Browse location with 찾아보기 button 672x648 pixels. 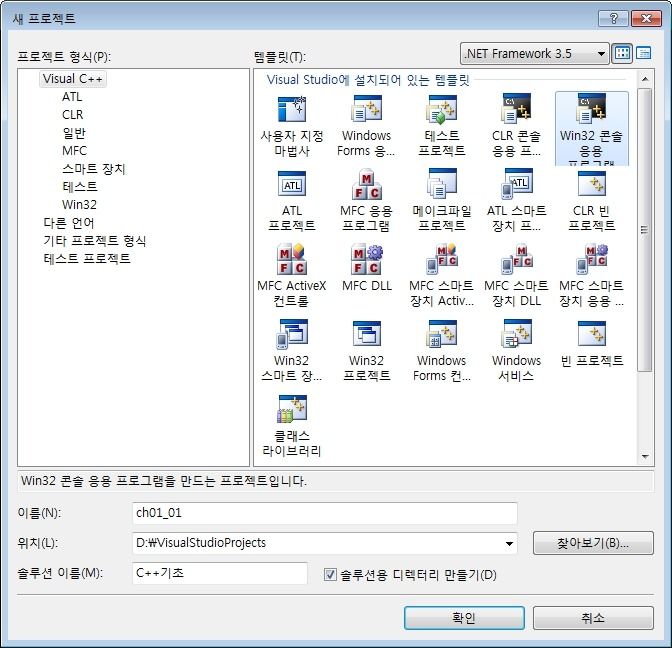593,543
